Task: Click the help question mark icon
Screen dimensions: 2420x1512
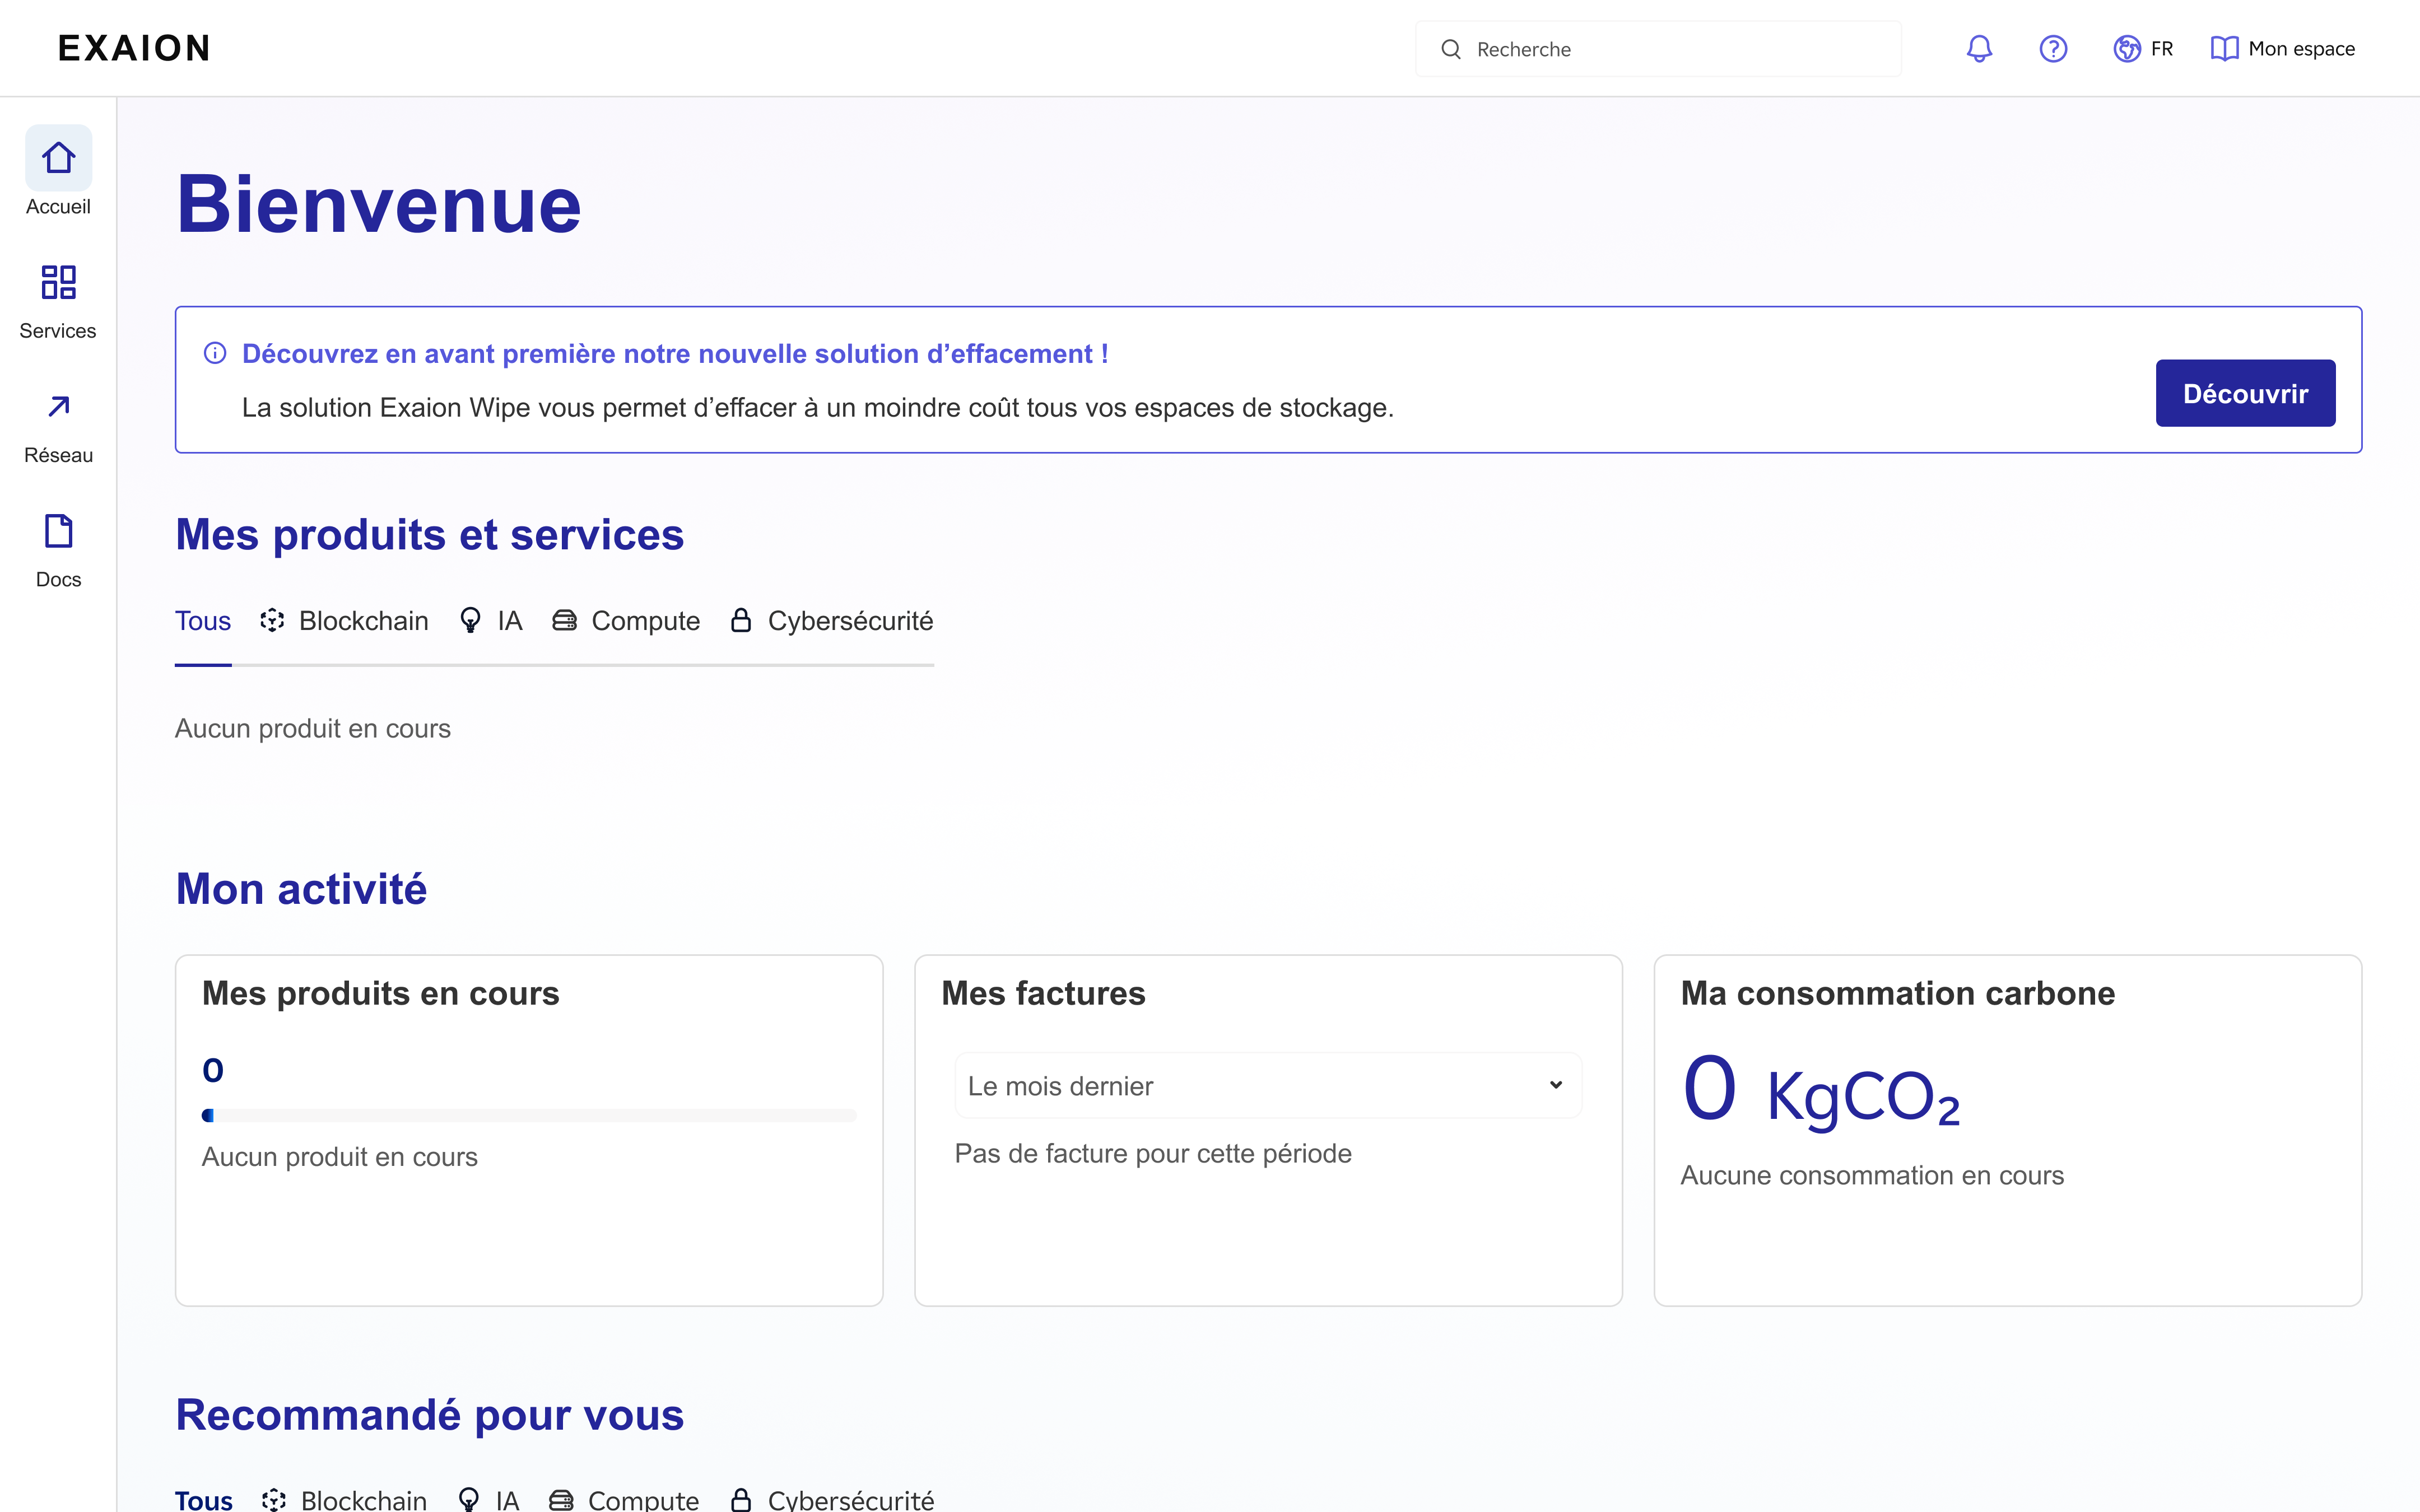Action: [2053, 49]
